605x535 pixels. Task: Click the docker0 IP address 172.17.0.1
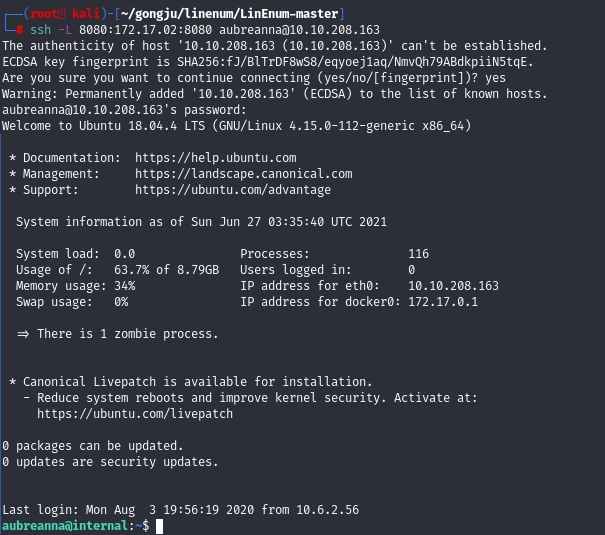point(443,302)
